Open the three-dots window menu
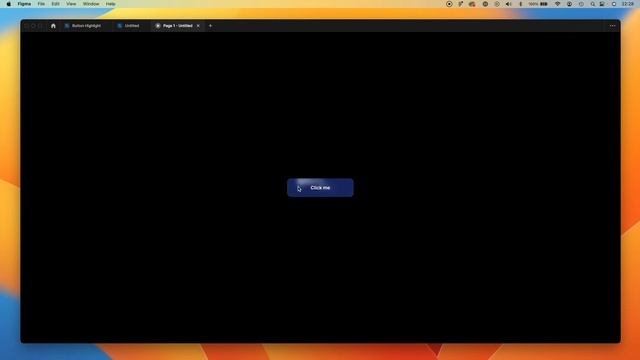This screenshot has width=640, height=360. click(612, 26)
